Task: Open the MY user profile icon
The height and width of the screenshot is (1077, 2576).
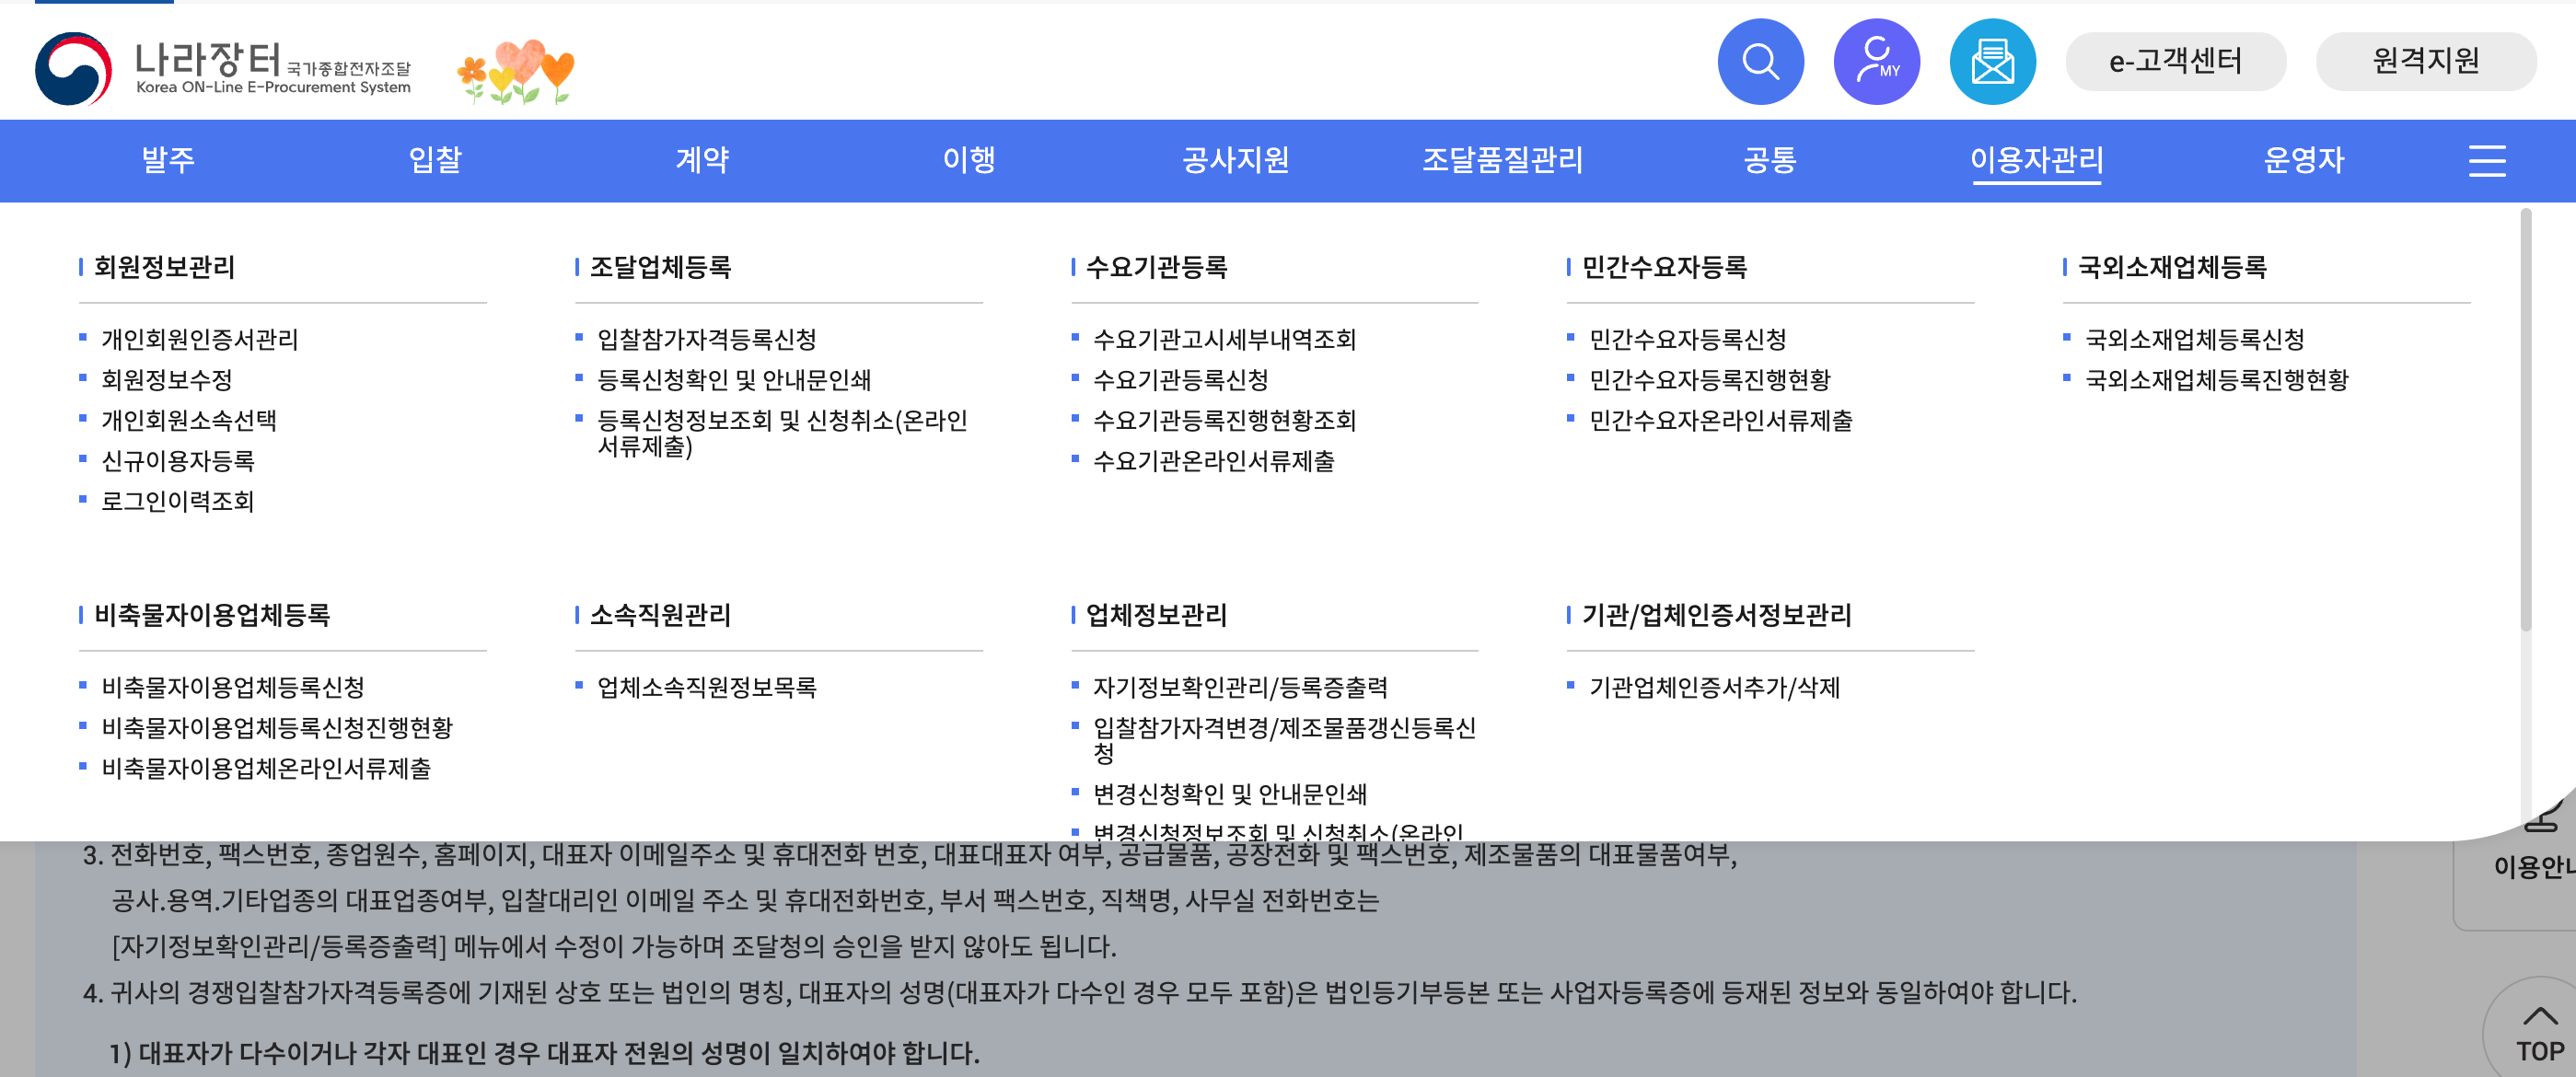Action: [1876, 62]
